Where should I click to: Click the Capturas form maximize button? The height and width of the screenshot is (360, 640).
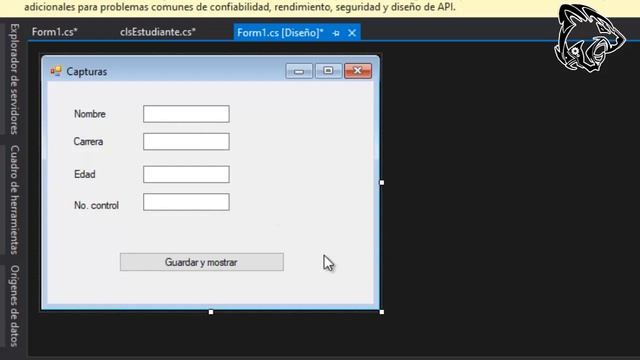coord(328,71)
